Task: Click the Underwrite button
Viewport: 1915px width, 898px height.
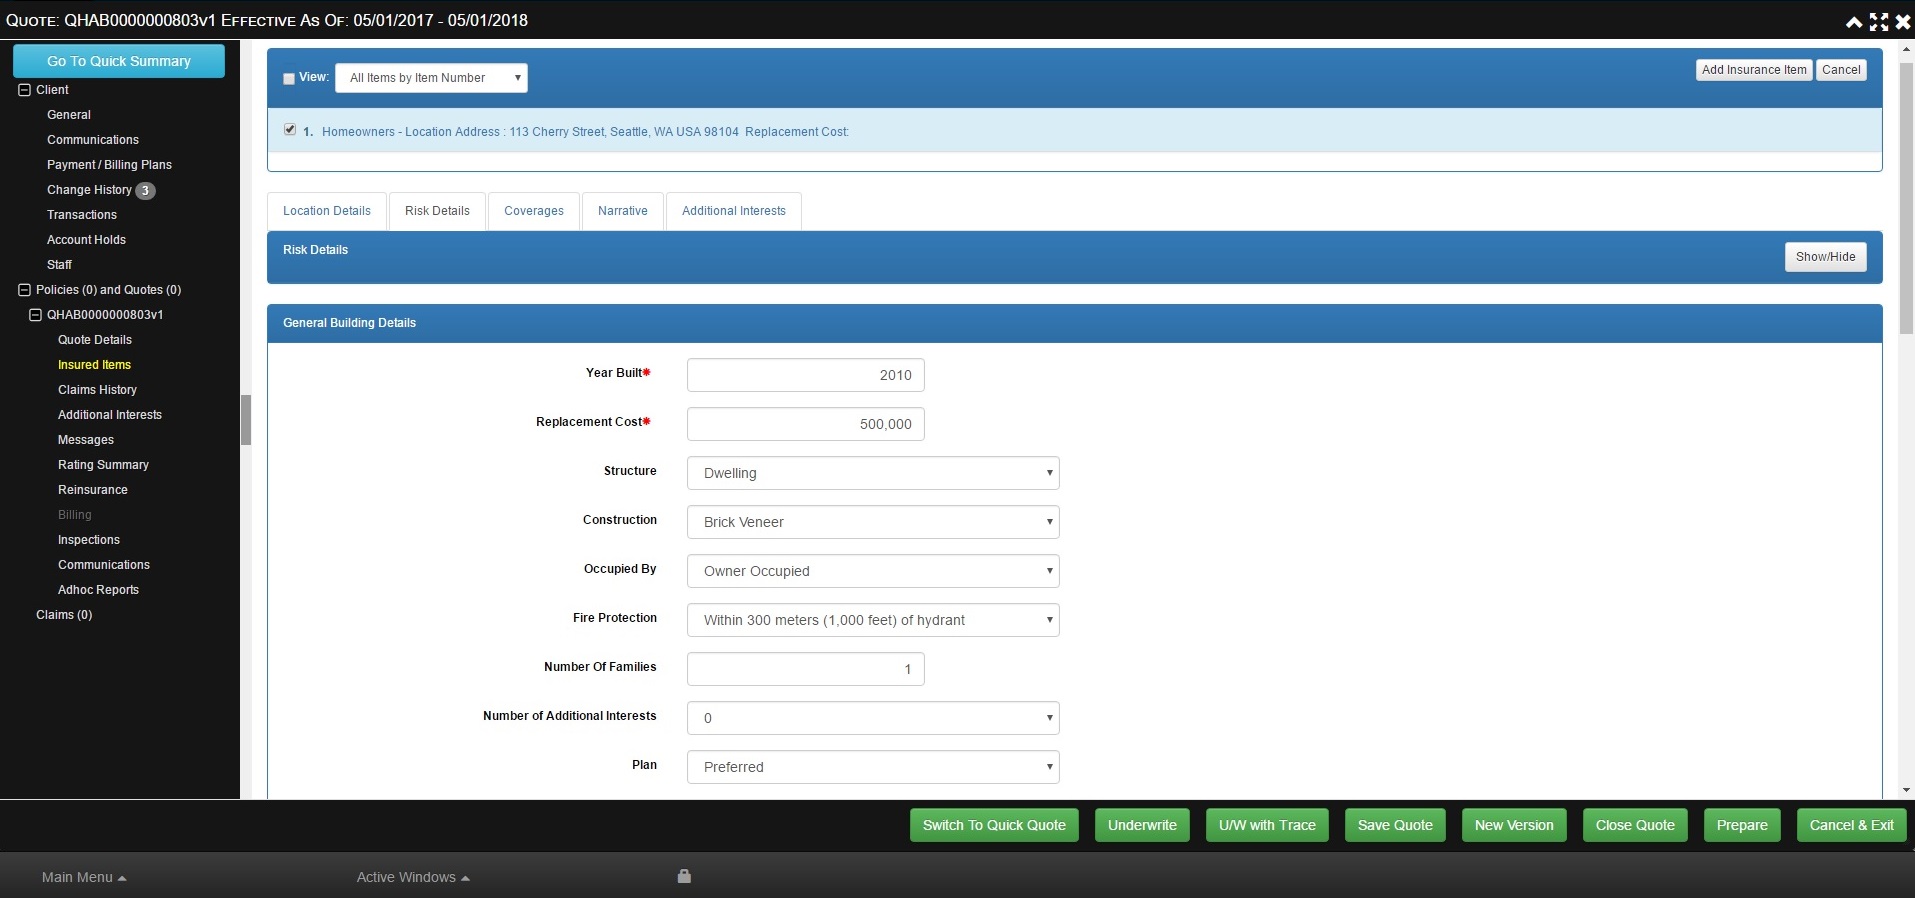Action: coord(1142,825)
